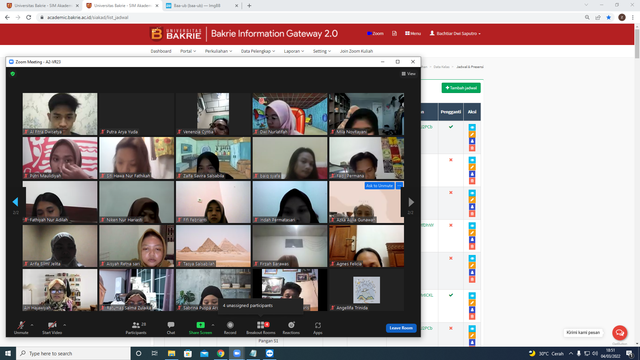
Task: Select Al Fitra Dwitatya's video tile
Action: pos(60,114)
